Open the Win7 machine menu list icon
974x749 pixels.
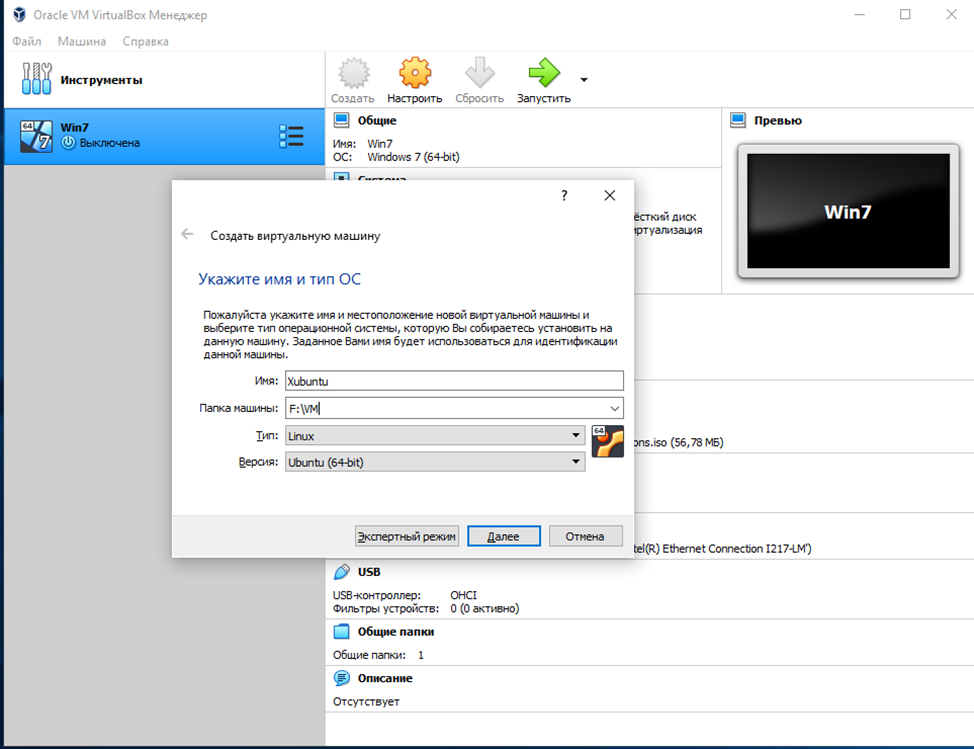click(291, 136)
